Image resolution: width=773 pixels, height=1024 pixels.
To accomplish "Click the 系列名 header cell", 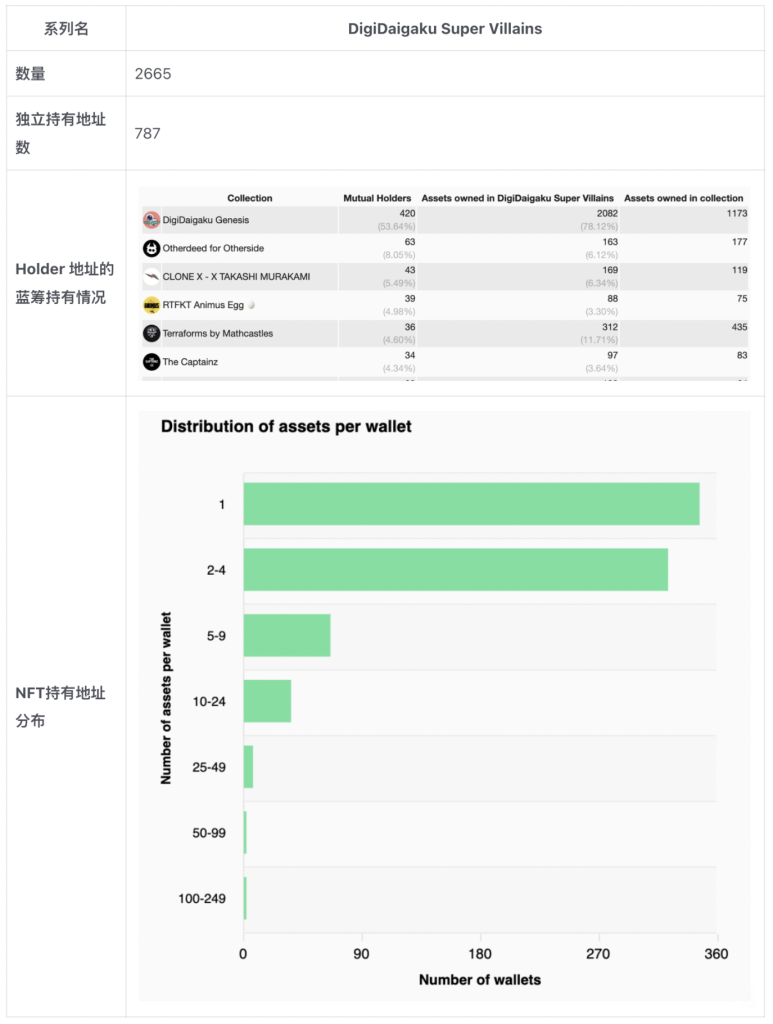I will [x=66, y=29].
